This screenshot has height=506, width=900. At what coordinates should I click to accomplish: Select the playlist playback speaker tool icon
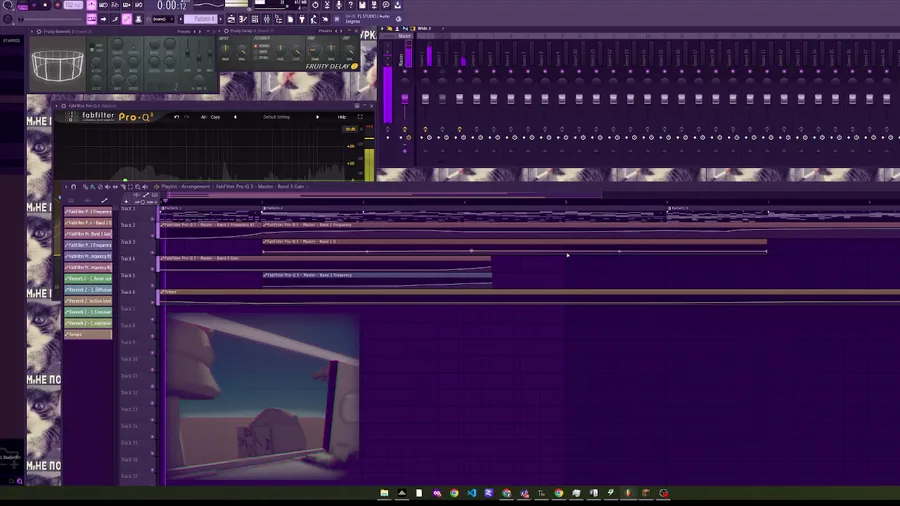click(x=145, y=186)
